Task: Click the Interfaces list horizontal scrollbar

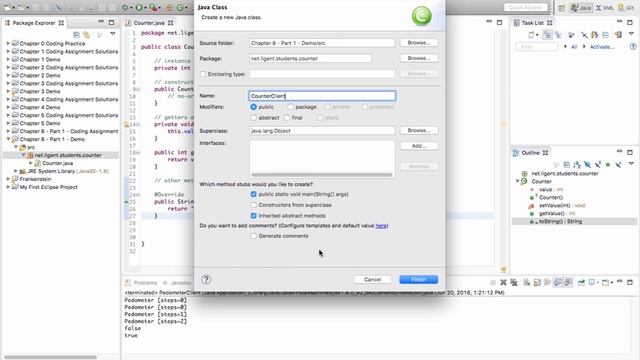Action: click(x=322, y=175)
